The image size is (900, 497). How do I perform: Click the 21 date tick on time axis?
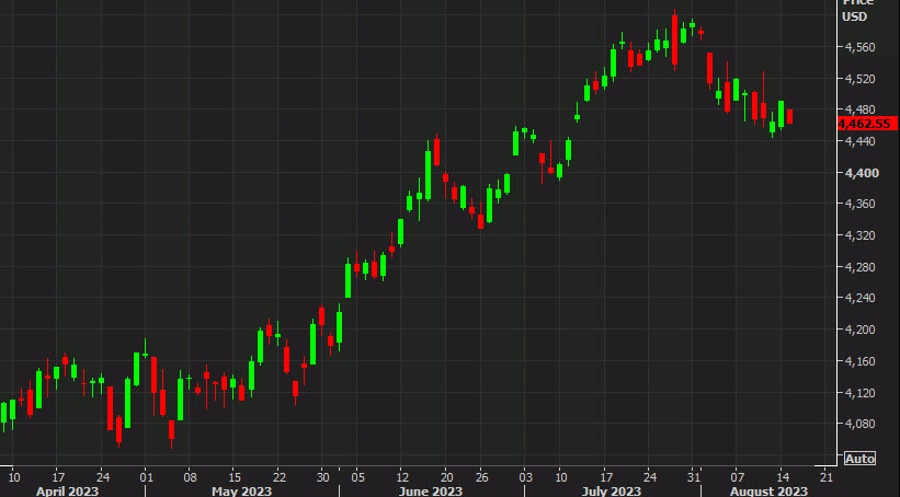coord(826,477)
